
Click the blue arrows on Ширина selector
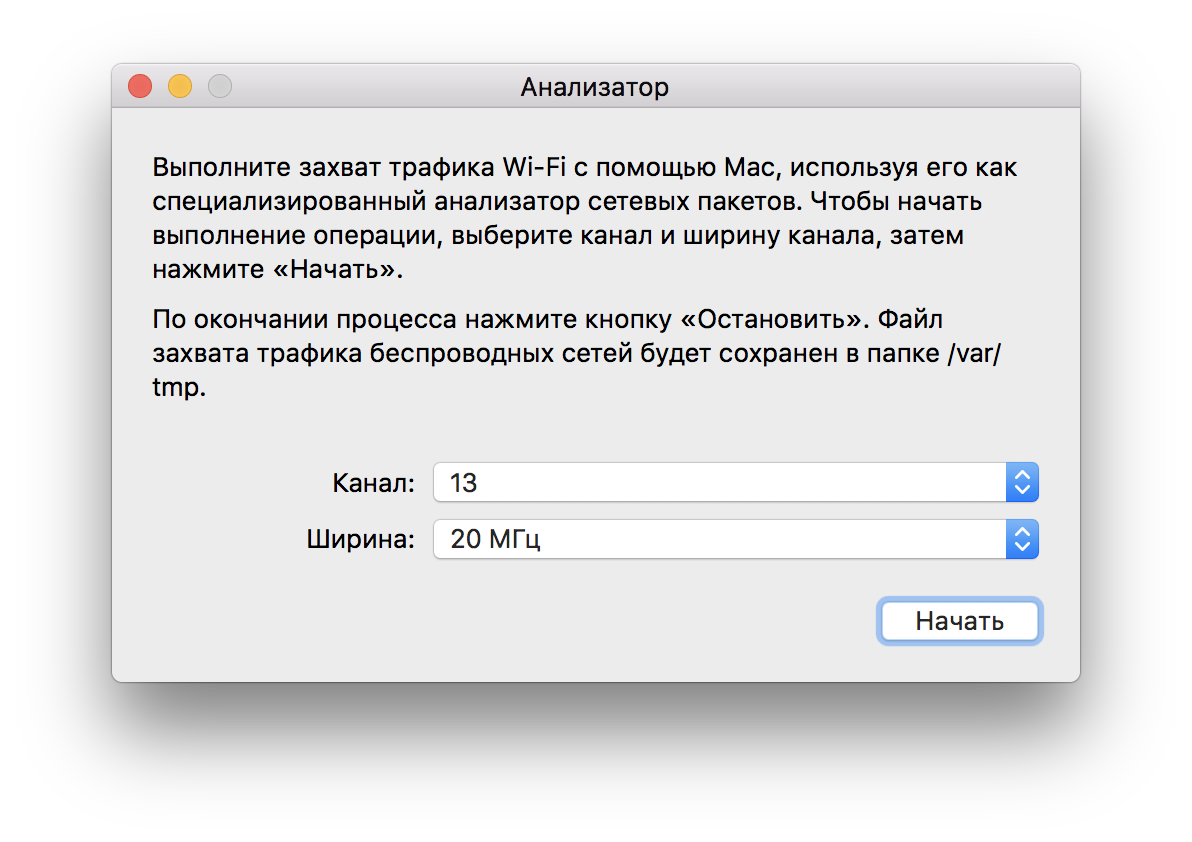click(1022, 540)
